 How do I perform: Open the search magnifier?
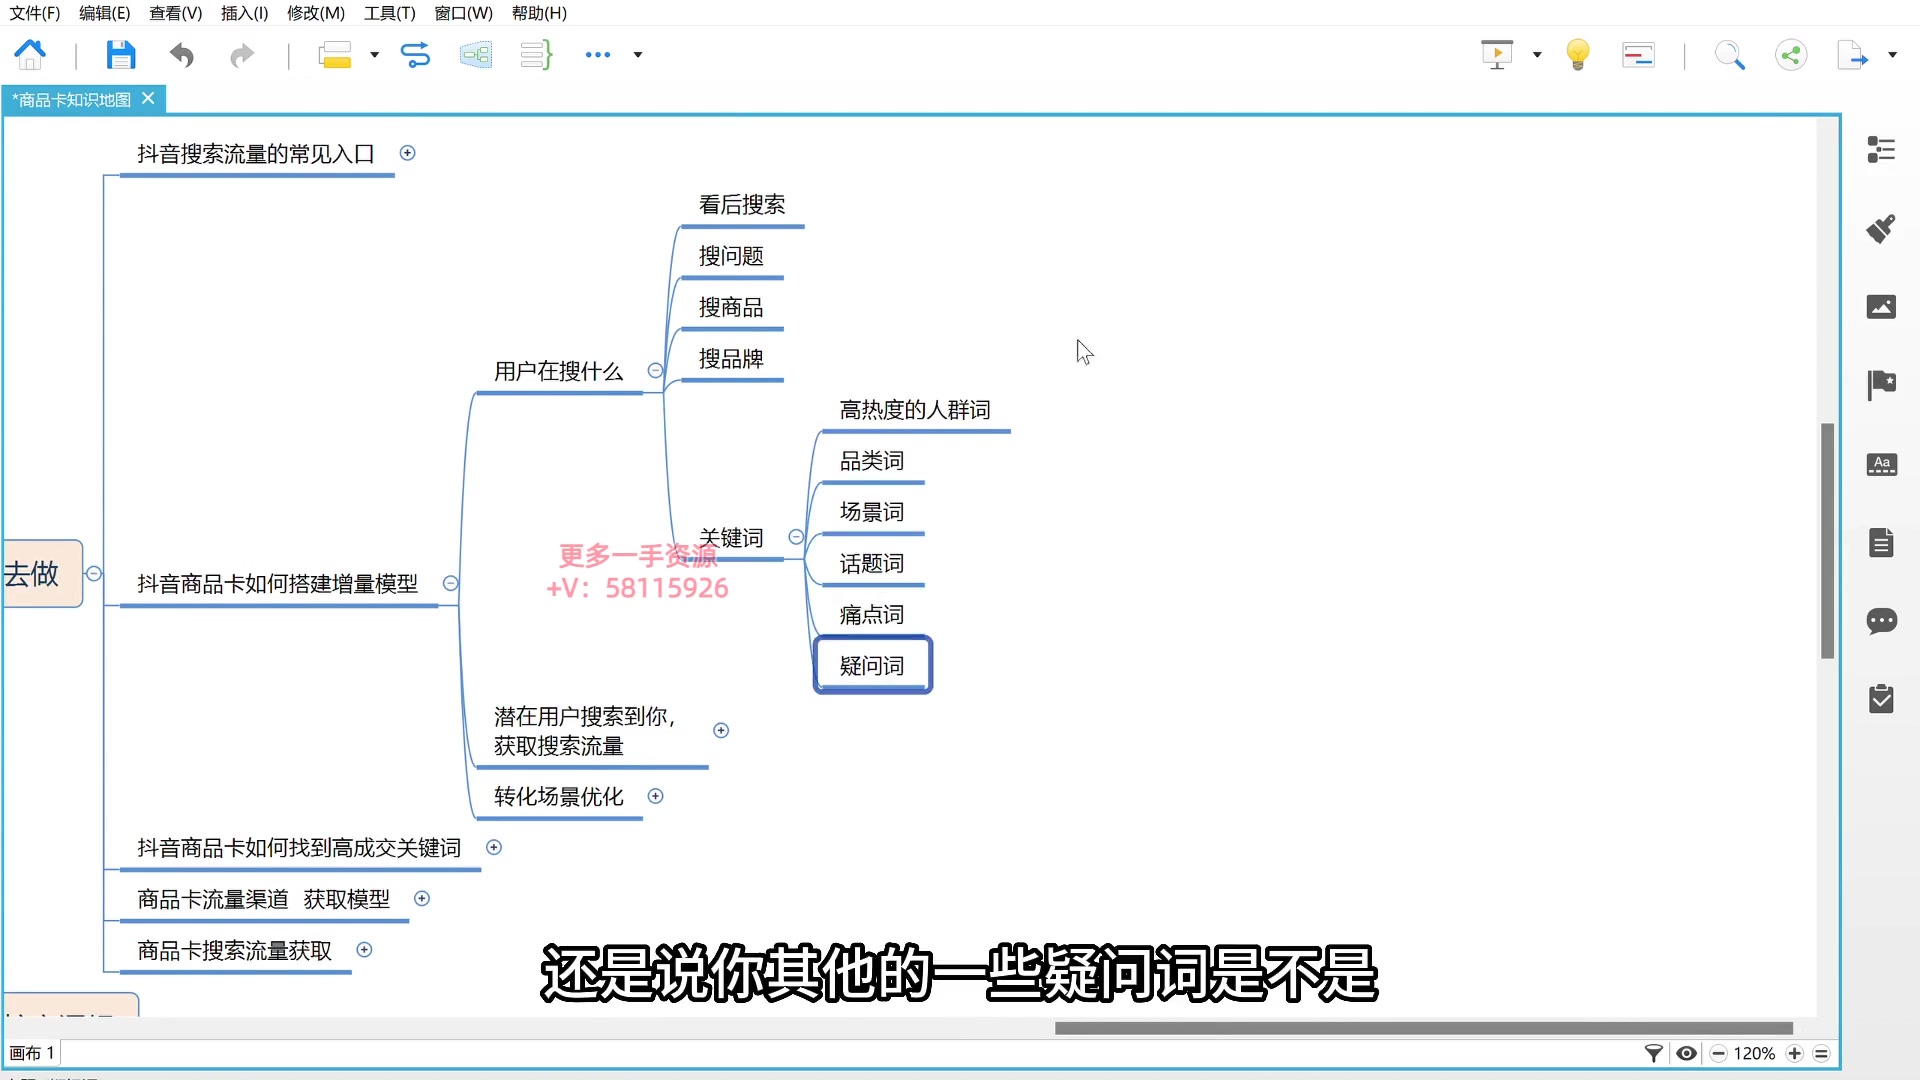(1730, 54)
